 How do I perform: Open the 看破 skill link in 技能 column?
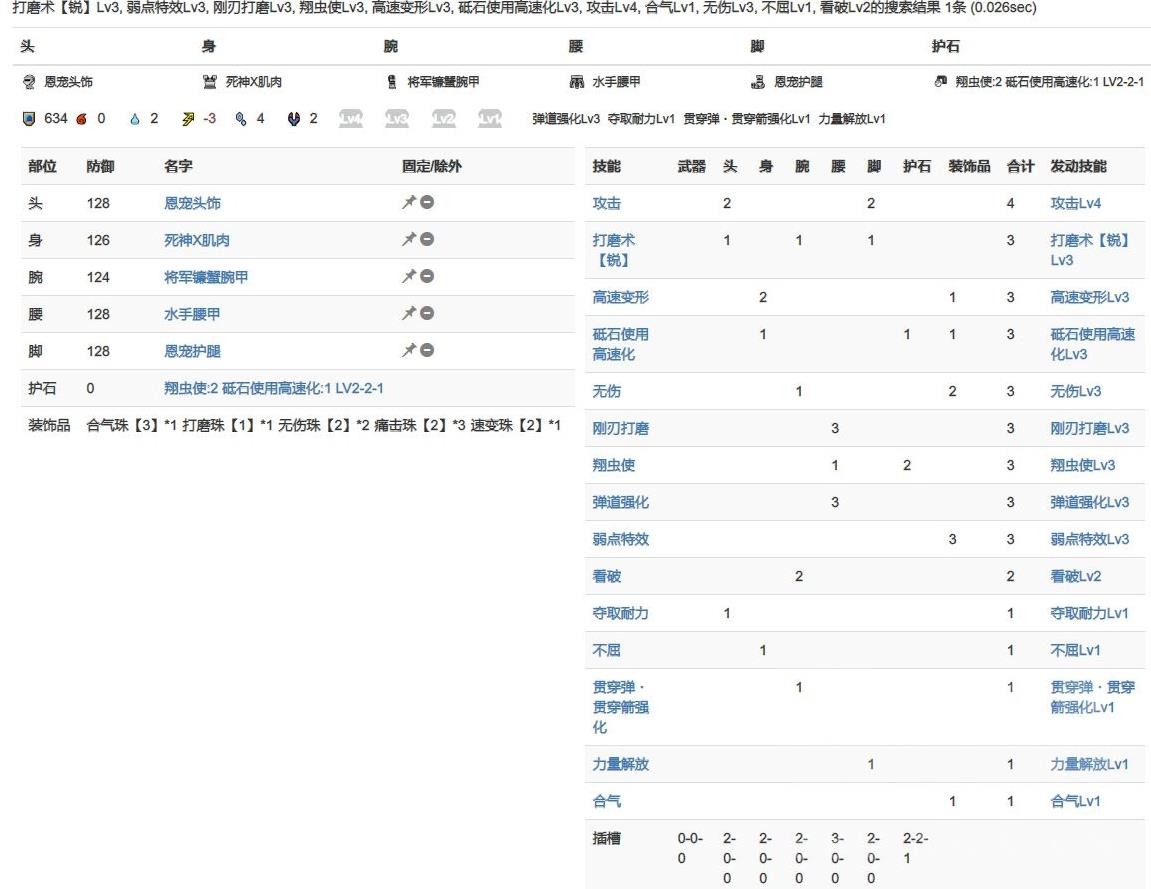point(606,576)
